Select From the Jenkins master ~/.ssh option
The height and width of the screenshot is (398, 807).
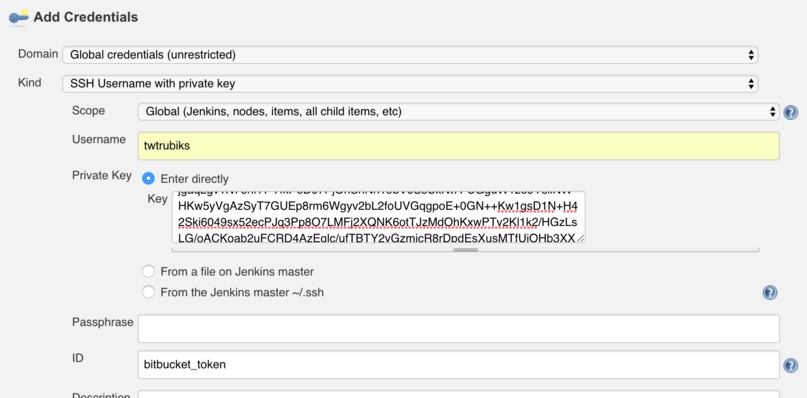click(x=148, y=292)
